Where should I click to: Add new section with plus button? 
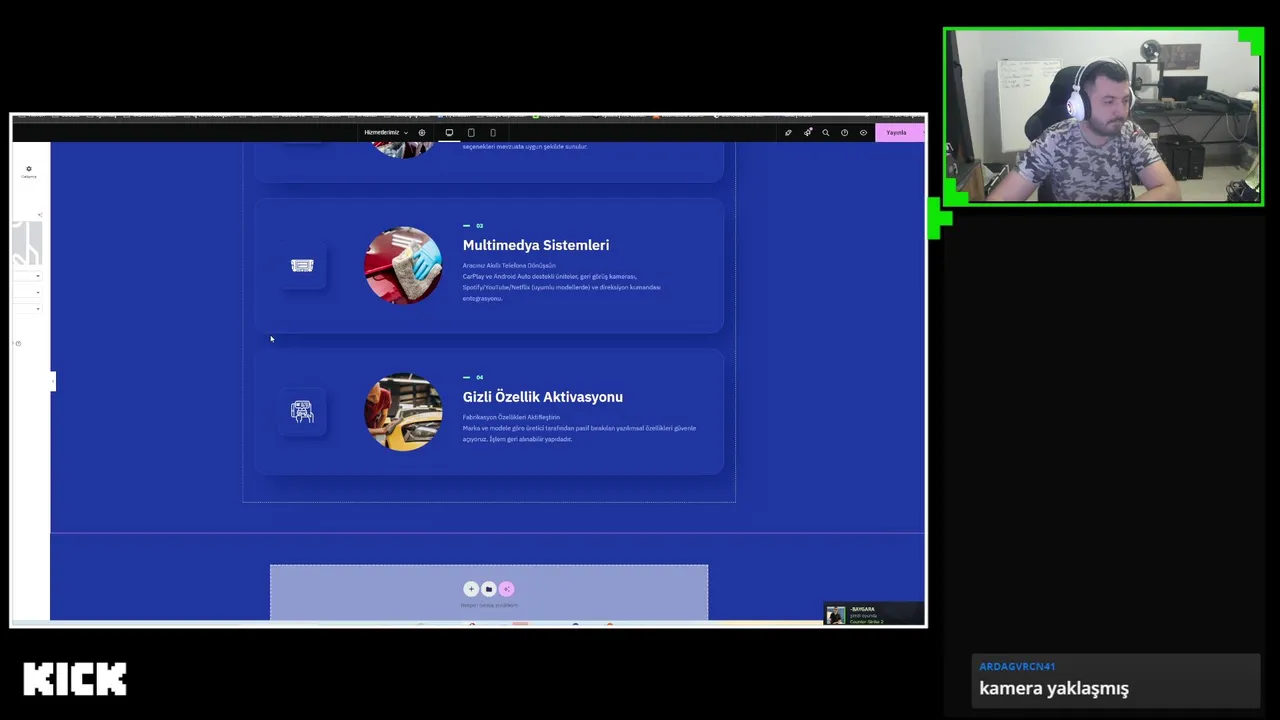(x=471, y=589)
